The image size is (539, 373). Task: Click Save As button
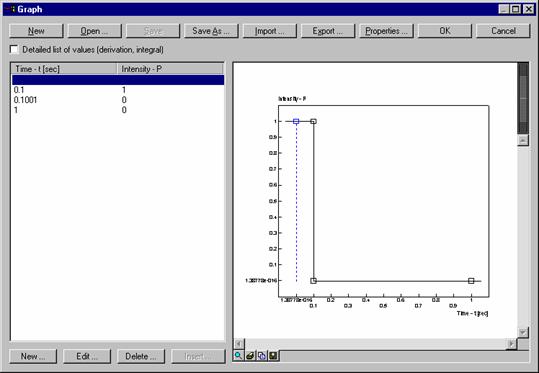[x=211, y=31]
